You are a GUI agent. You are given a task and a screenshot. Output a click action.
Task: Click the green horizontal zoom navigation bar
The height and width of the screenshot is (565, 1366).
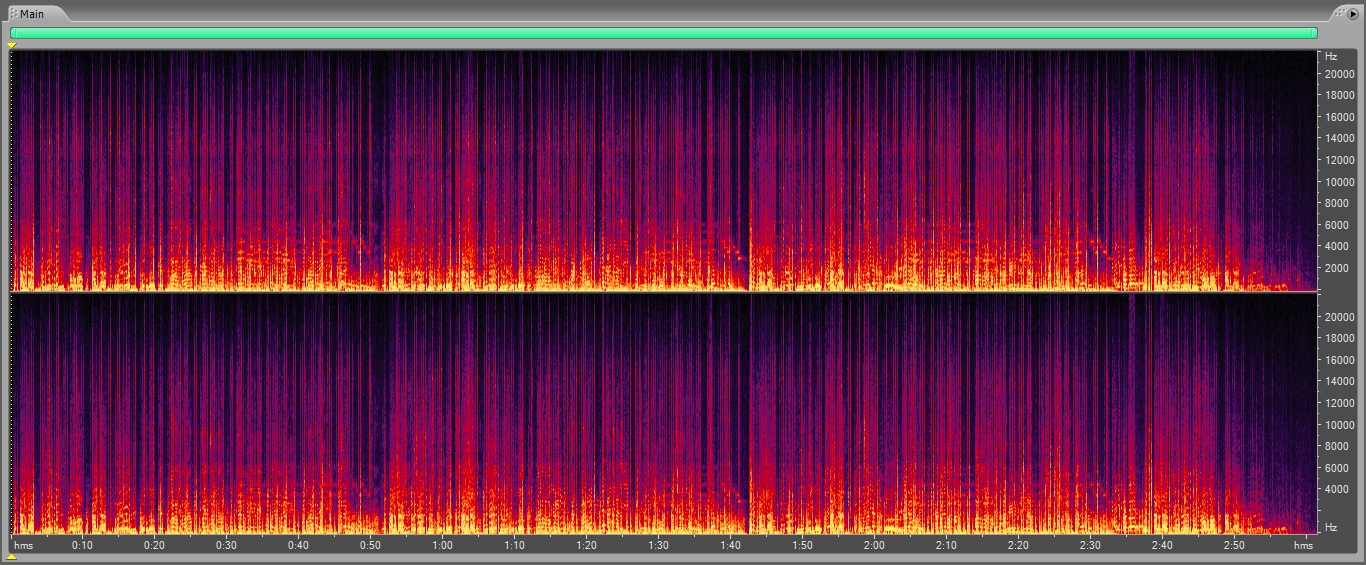click(x=664, y=33)
